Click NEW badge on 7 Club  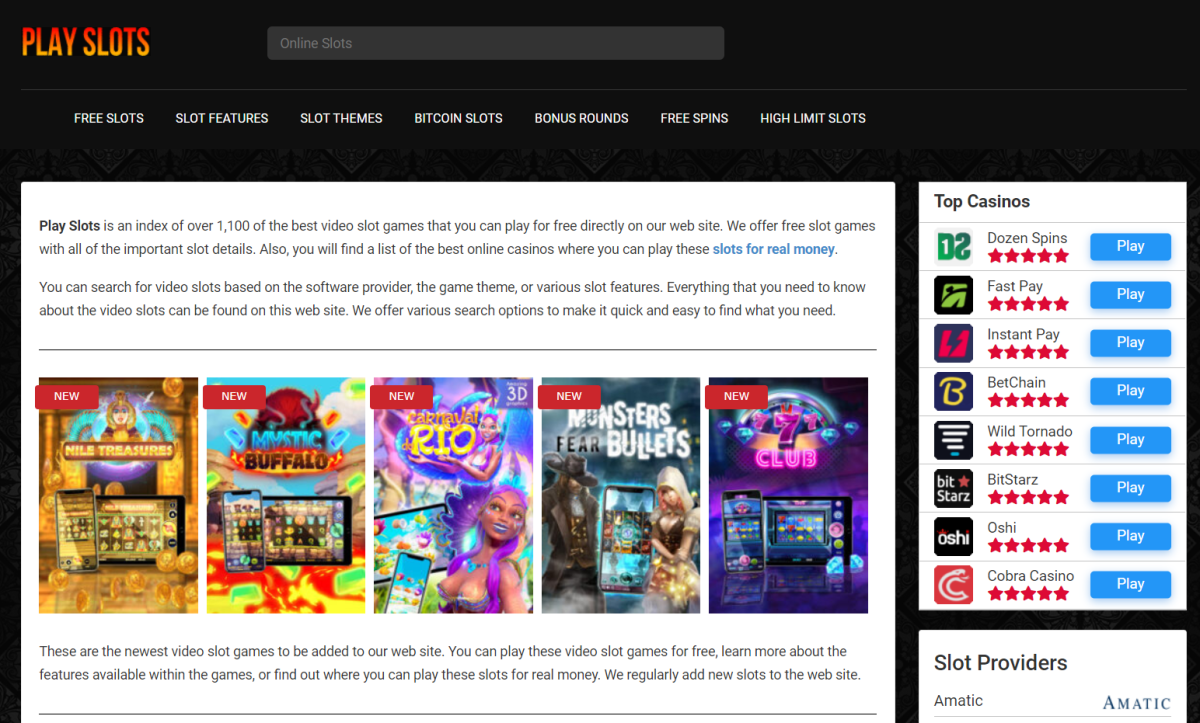[x=736, y=396]
